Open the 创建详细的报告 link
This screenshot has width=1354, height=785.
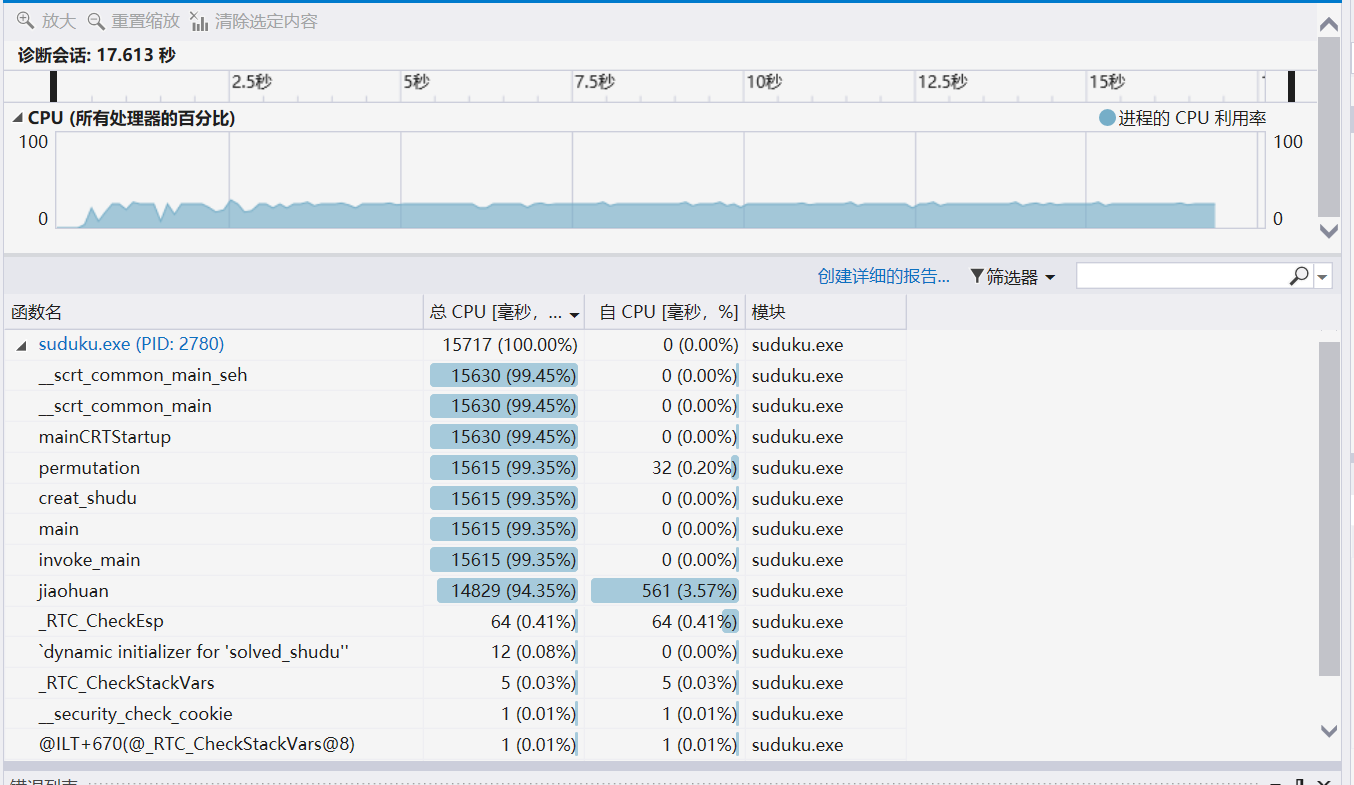[x=883, y=277]
